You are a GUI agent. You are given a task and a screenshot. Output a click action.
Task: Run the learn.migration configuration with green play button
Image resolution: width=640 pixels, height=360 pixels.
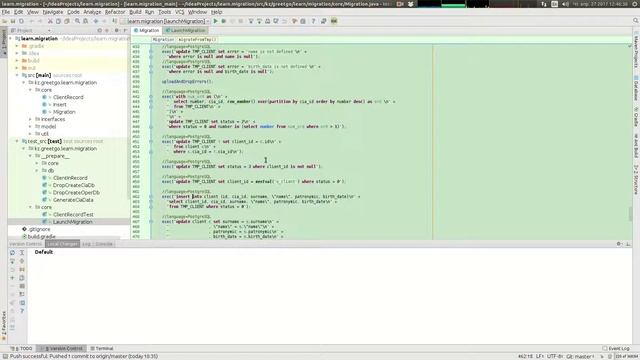(216, 21)
